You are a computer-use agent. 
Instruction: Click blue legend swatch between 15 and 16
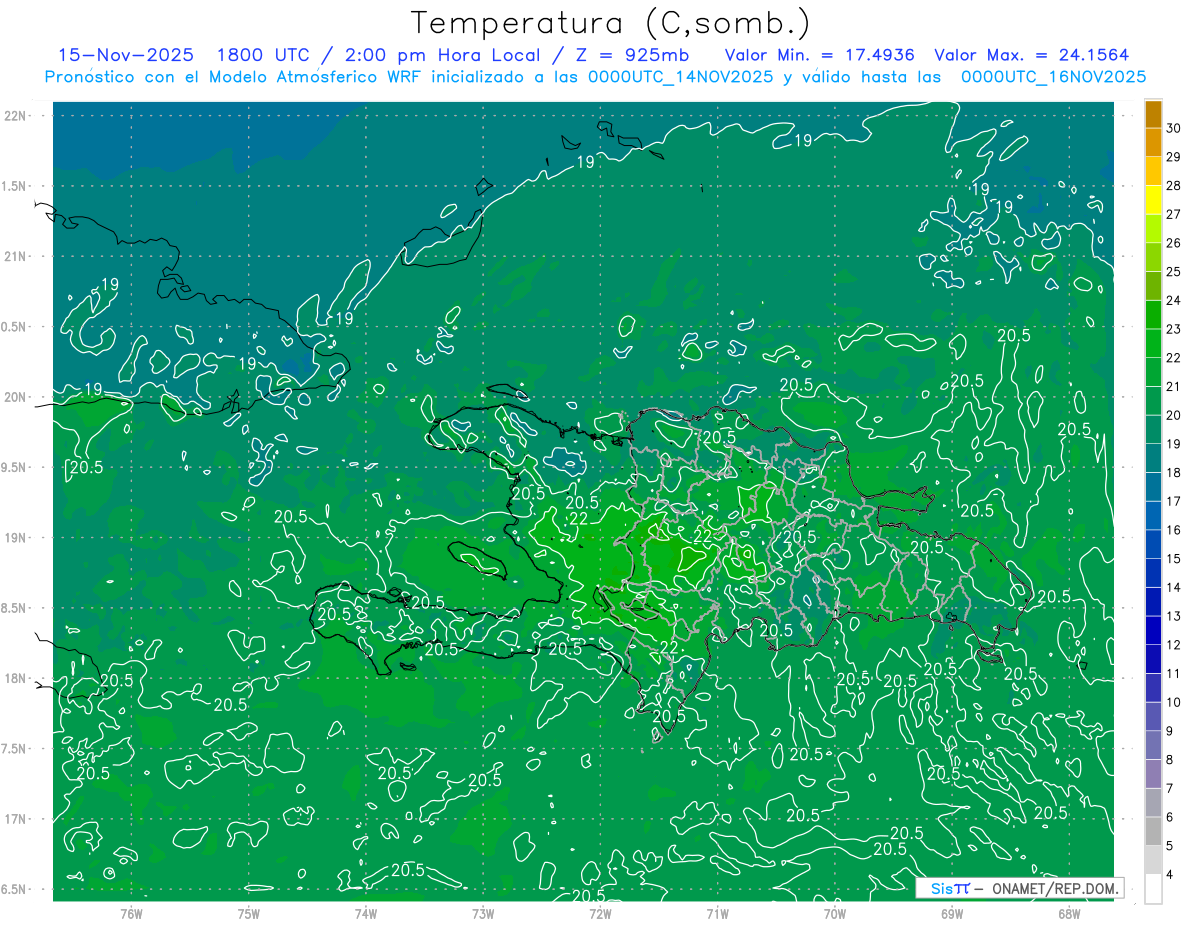pyautogui.click(x=1153, y=545)
